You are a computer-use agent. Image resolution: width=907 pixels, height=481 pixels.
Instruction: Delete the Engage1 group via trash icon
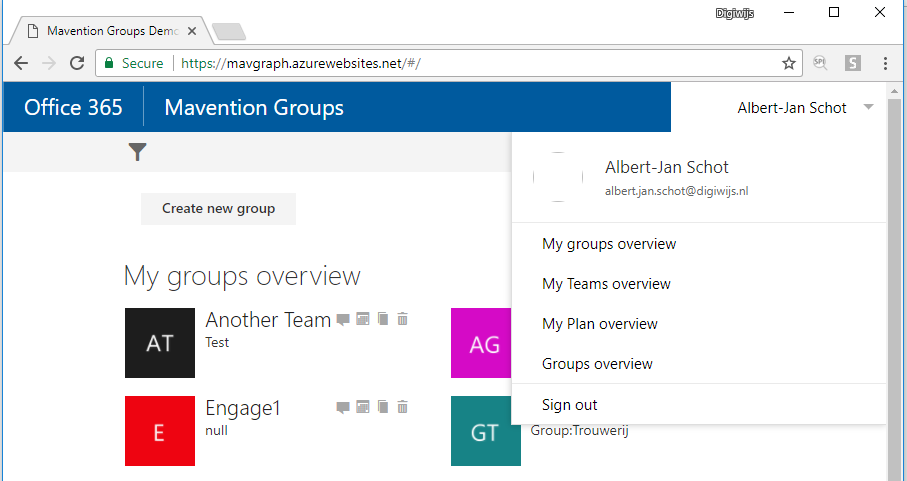tap(403, 406)
